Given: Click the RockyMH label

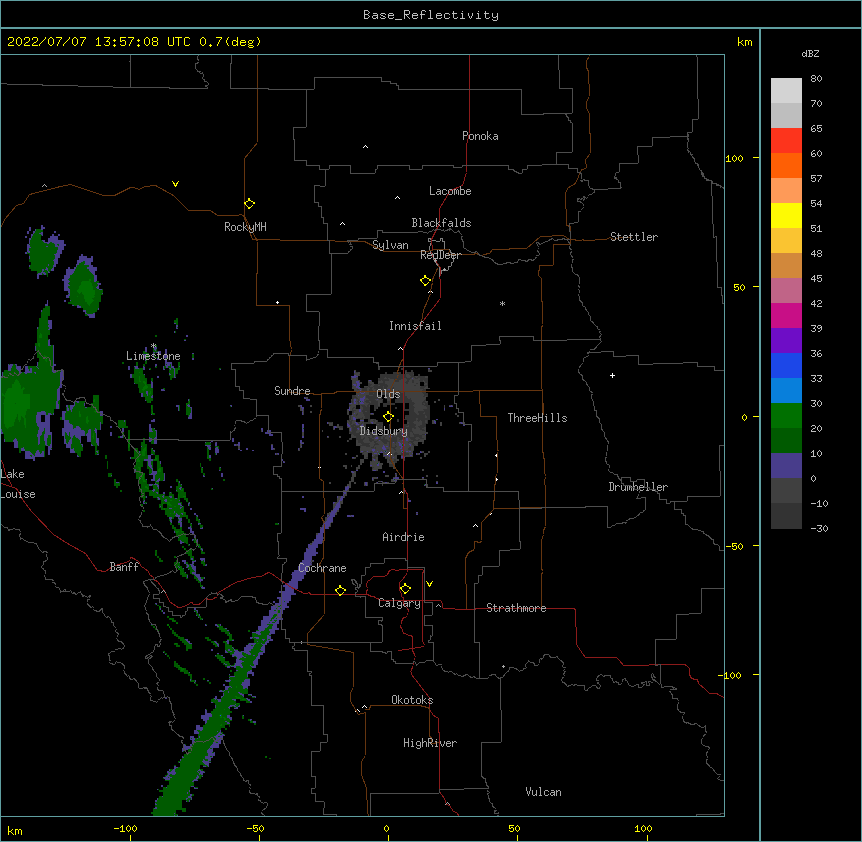Looking at the screenshot, I should pos(245,226).
